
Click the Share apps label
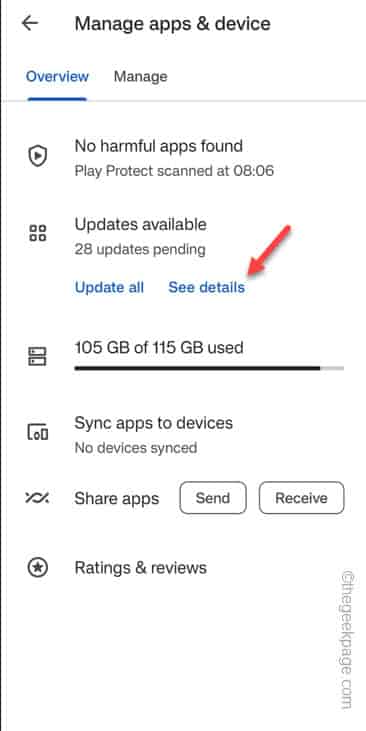(117, 498)
